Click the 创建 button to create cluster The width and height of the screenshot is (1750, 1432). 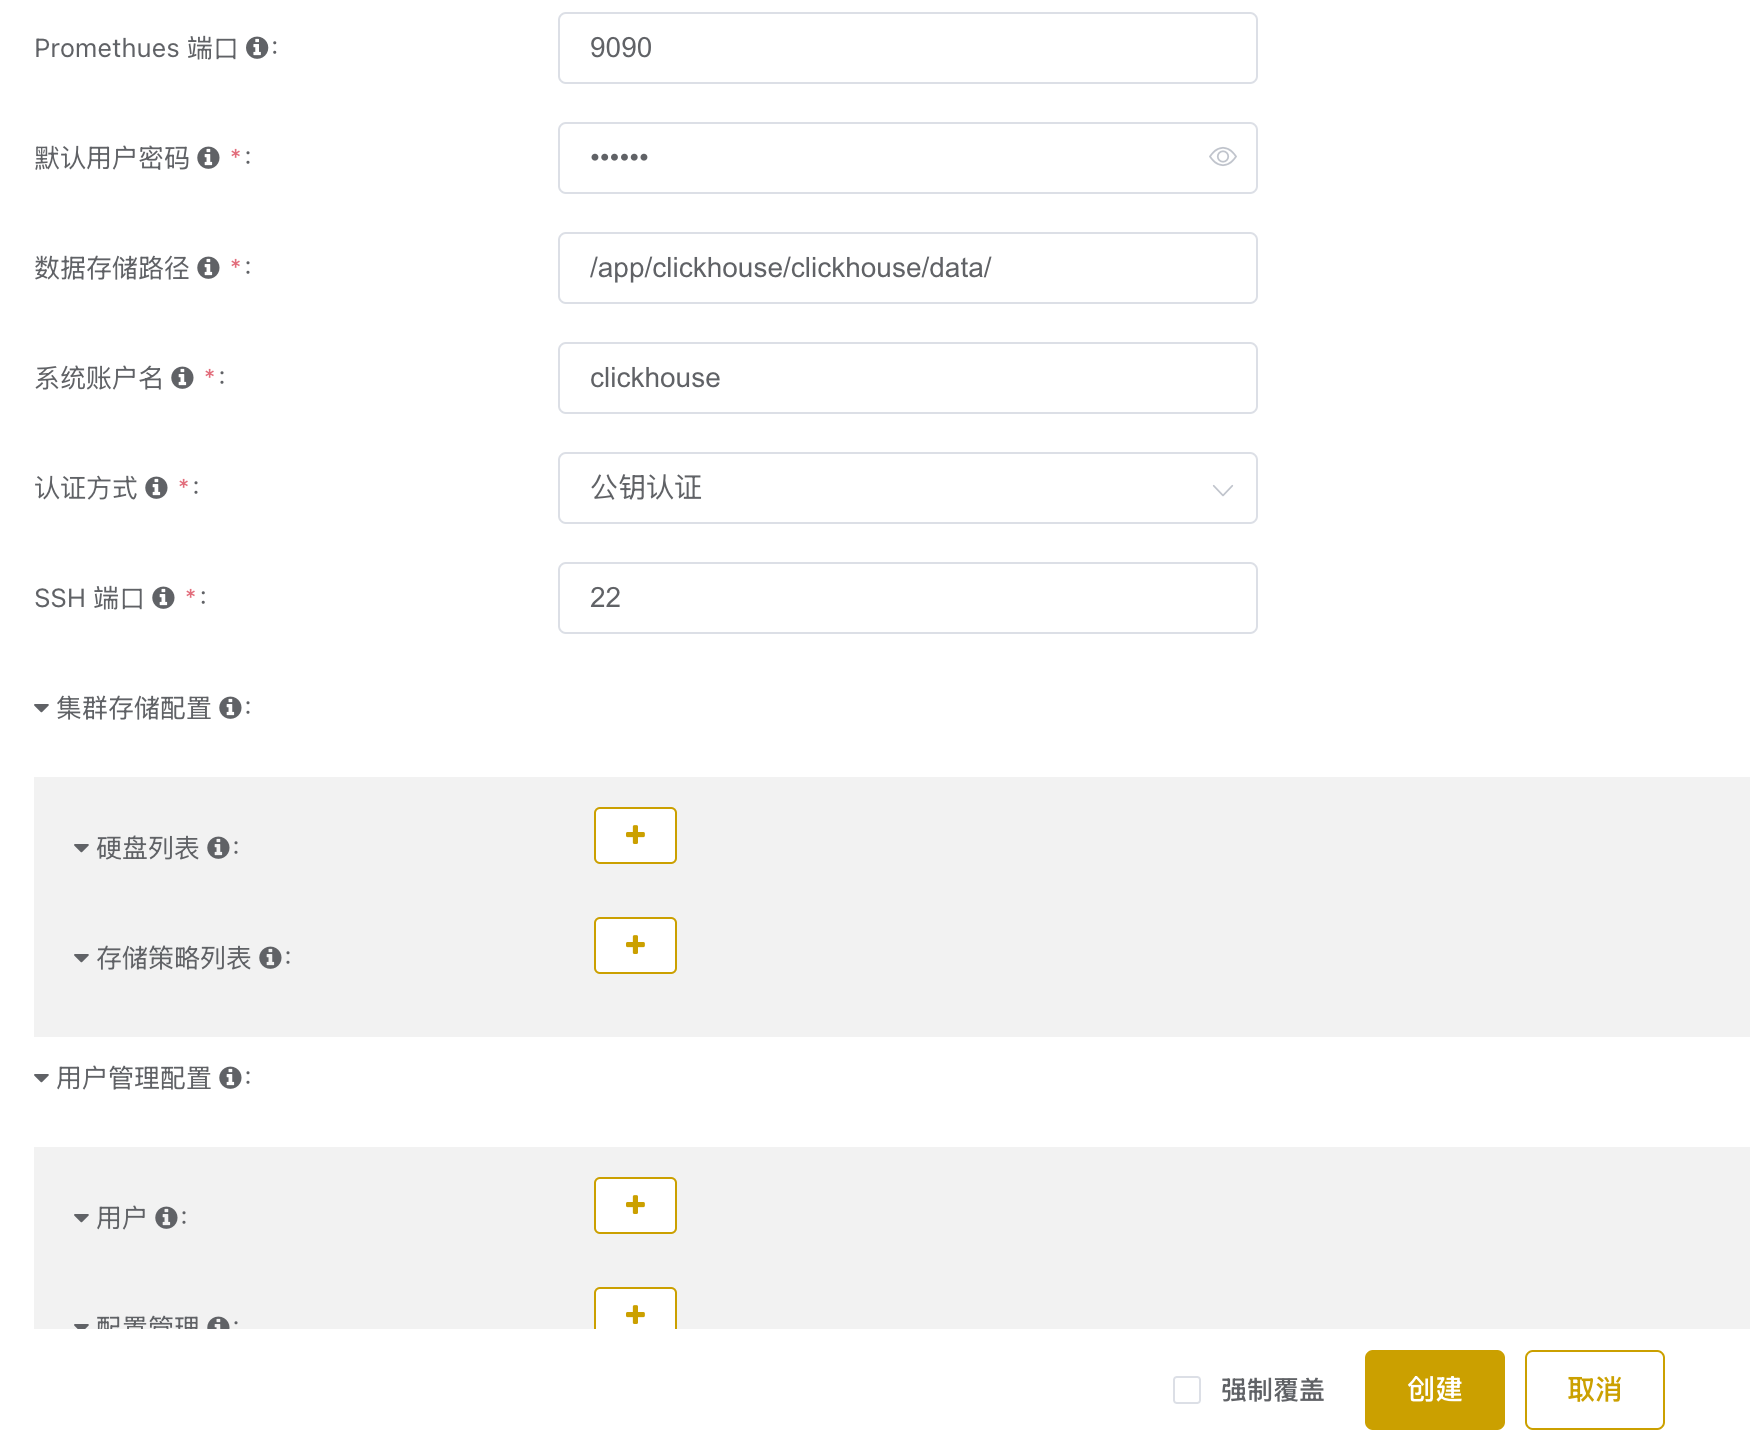(1434, 1390)
